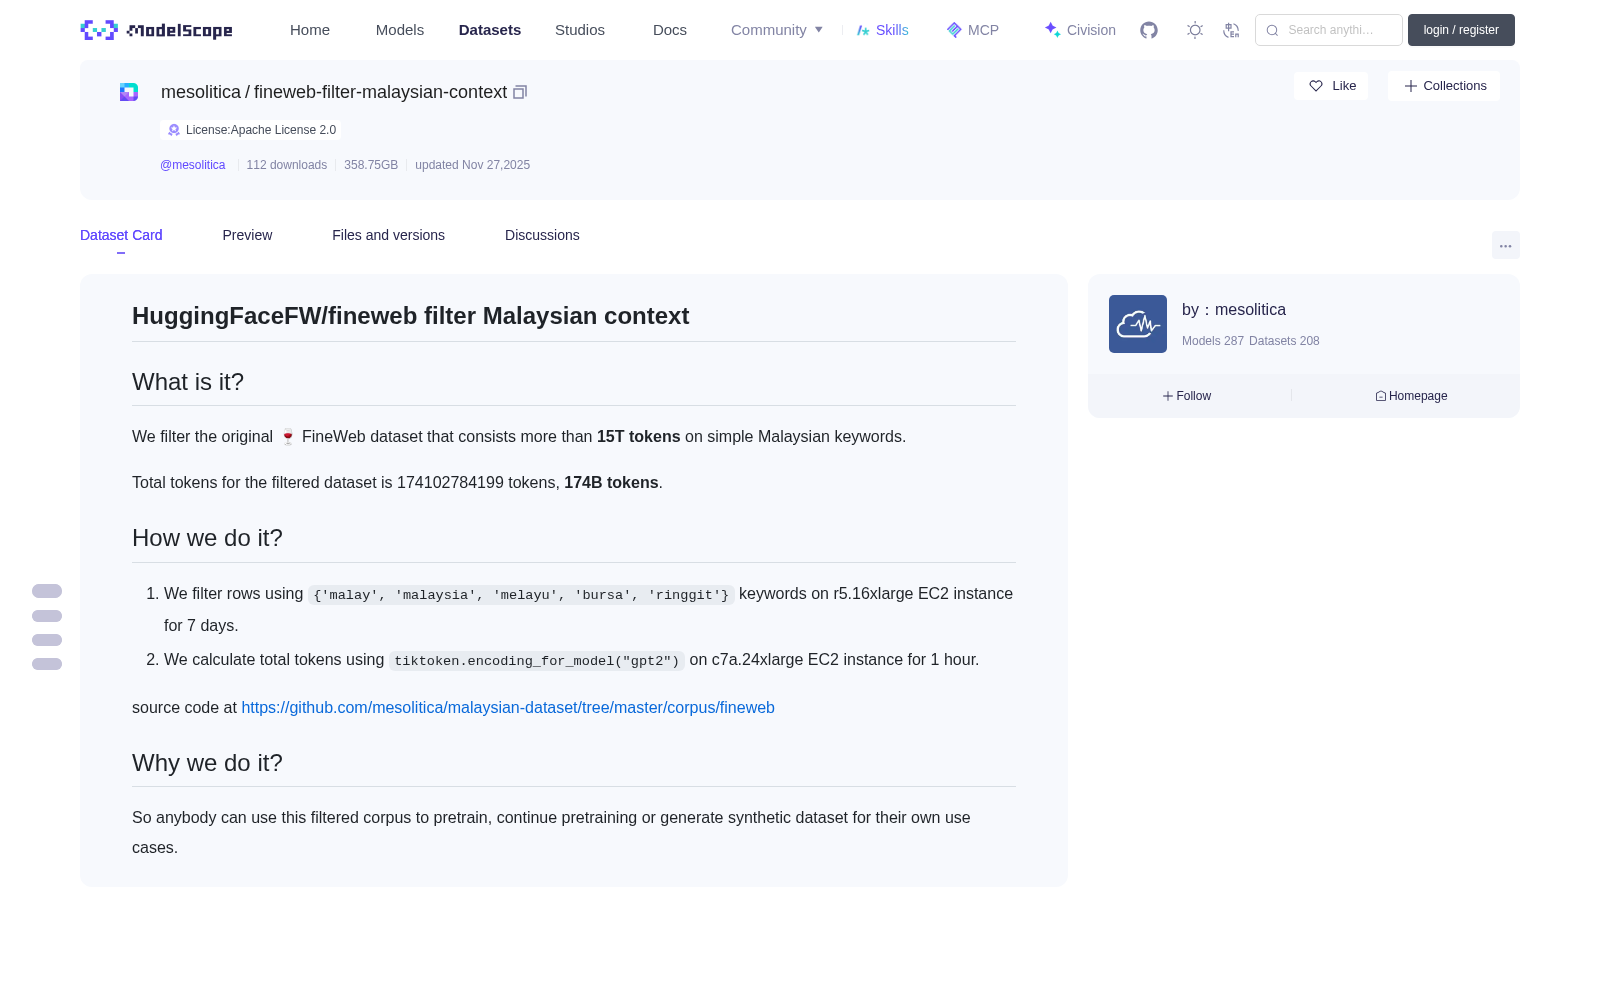Click the main HuggingFaceFW/fineweb heading
The height and width of the screenshot is (1000, 1600).
coord(411,316)
